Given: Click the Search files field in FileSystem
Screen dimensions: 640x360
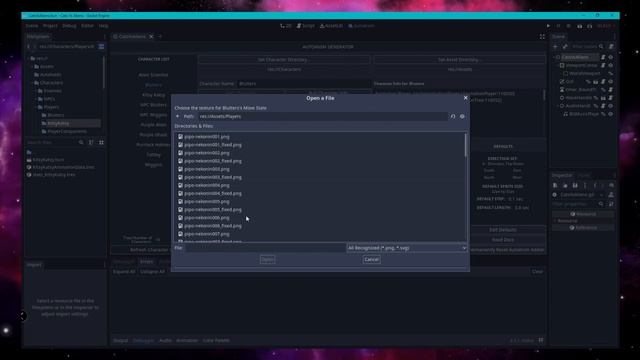Looking at the screenshot, I should (x=51, y=142).
